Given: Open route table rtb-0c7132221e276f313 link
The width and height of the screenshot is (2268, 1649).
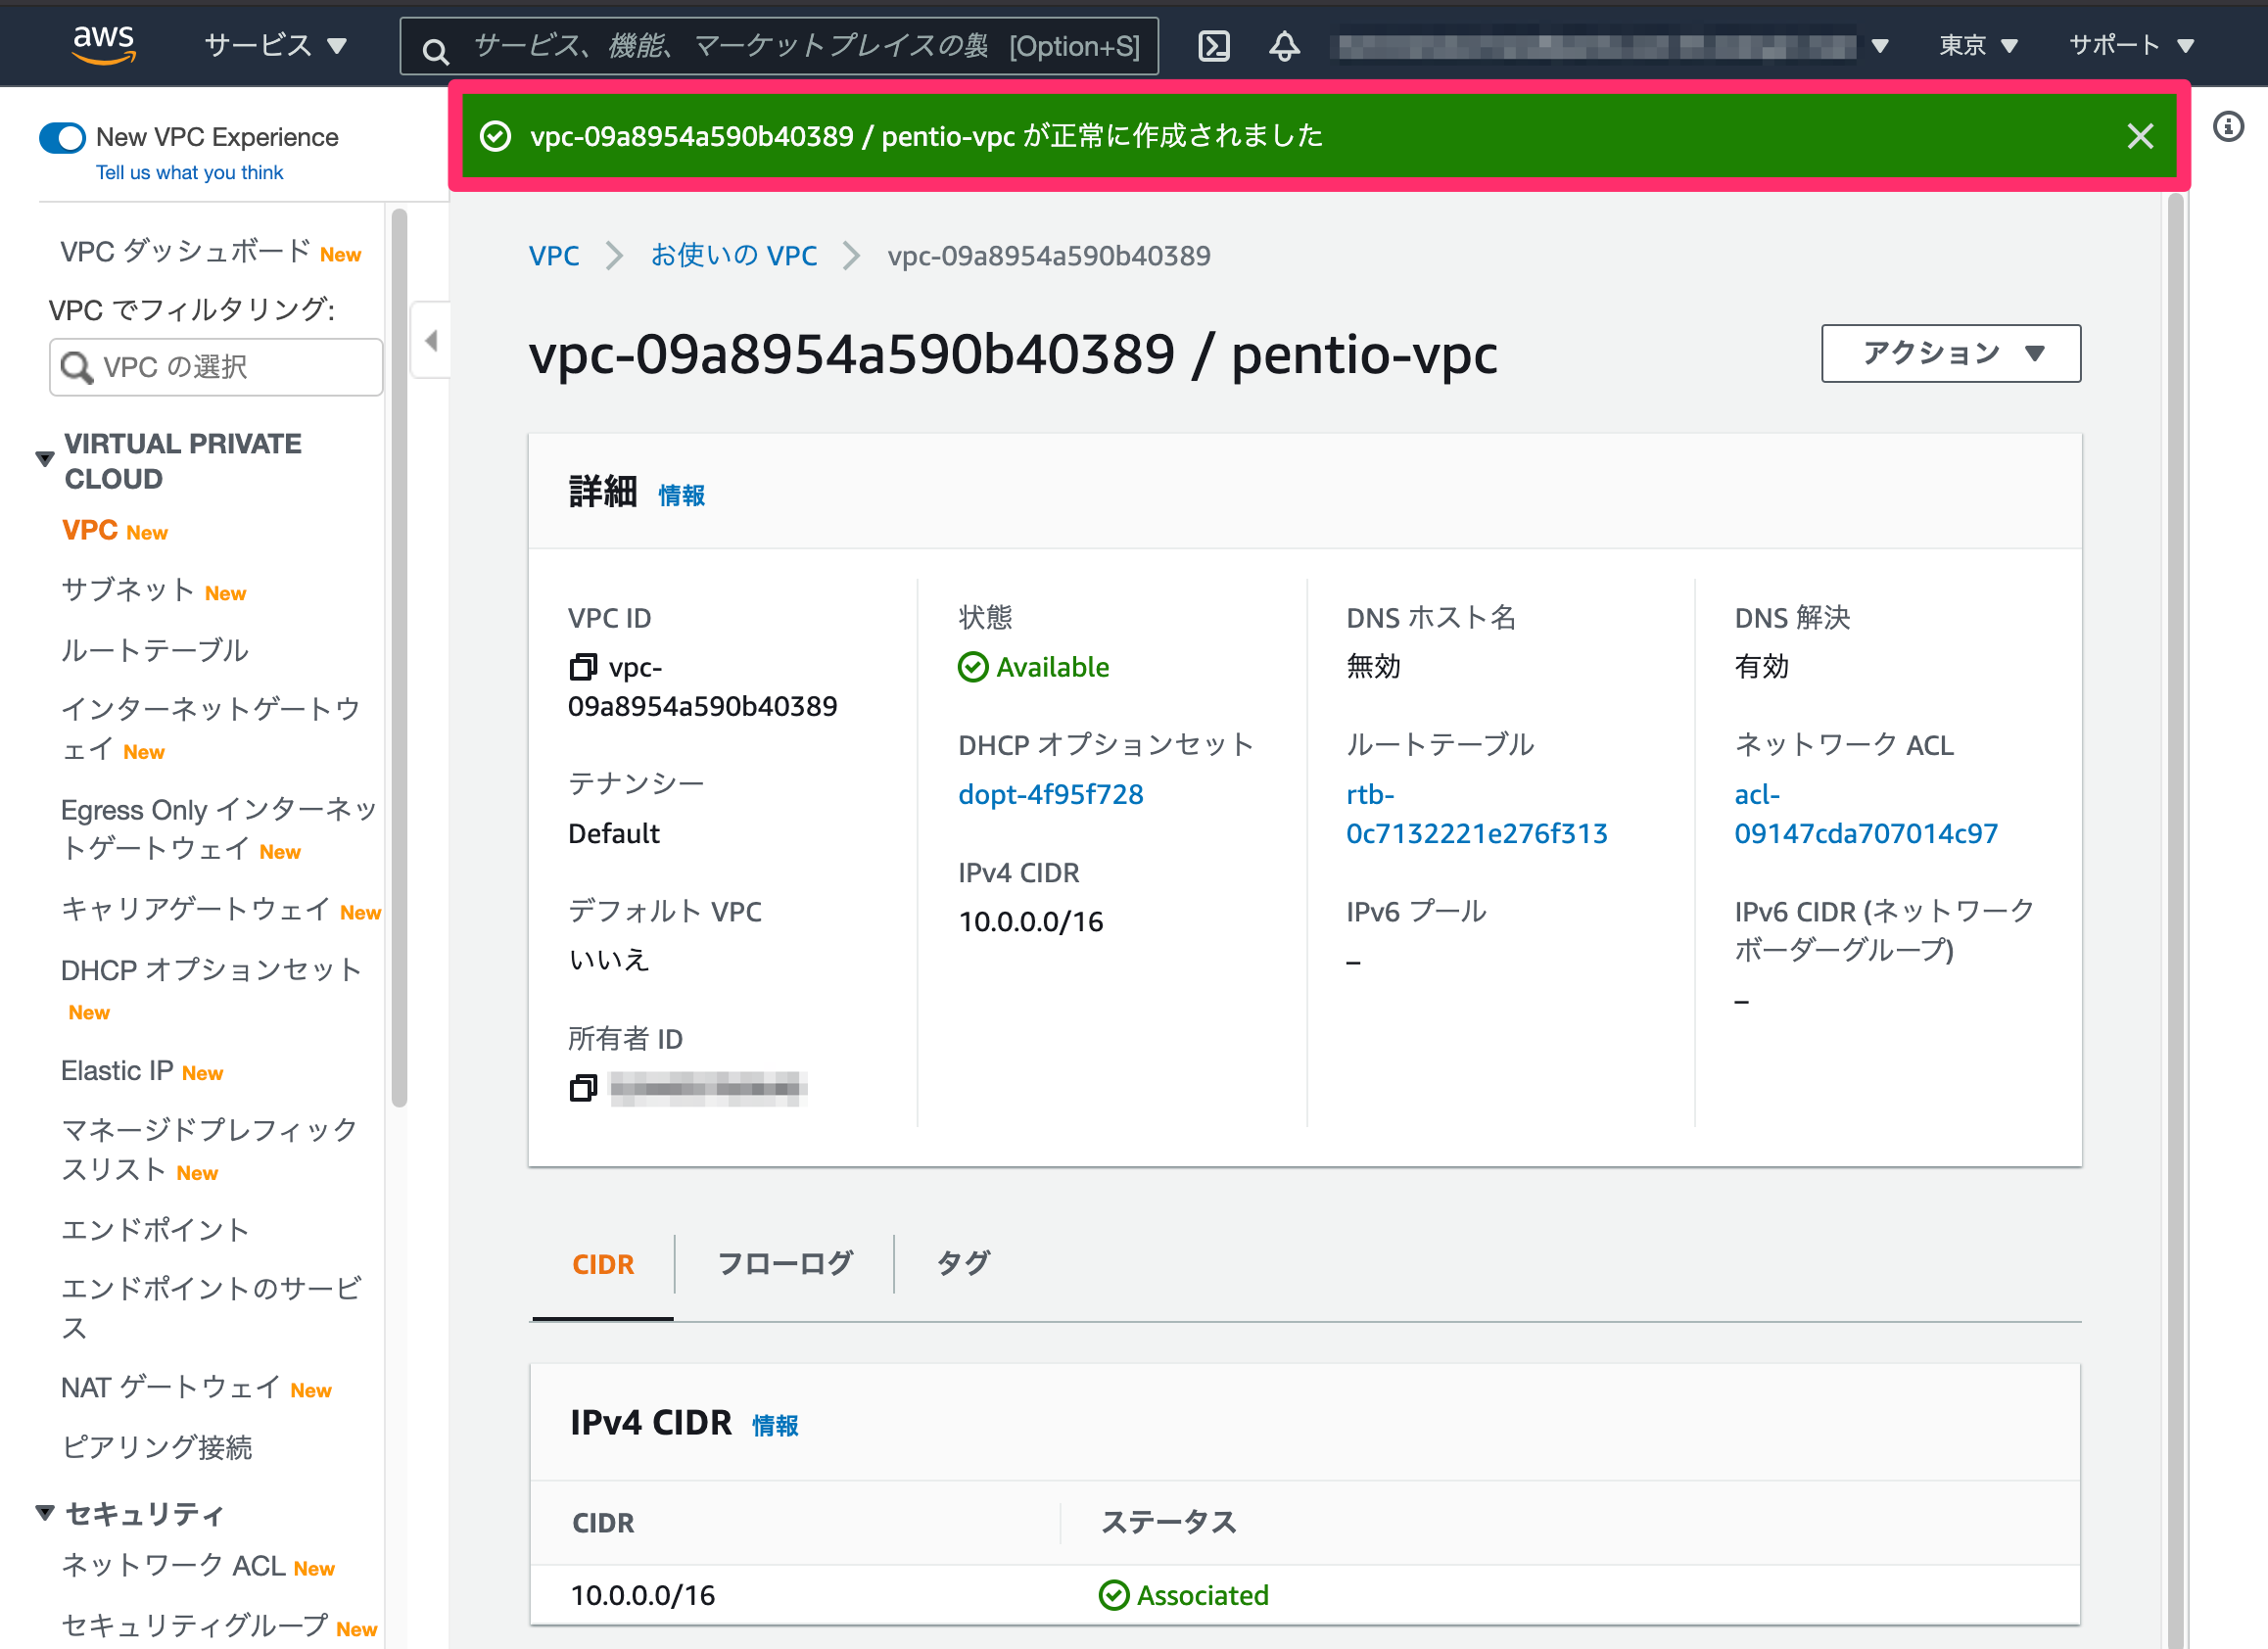Looking at the screenshot, I should (x=1476, y=813).
